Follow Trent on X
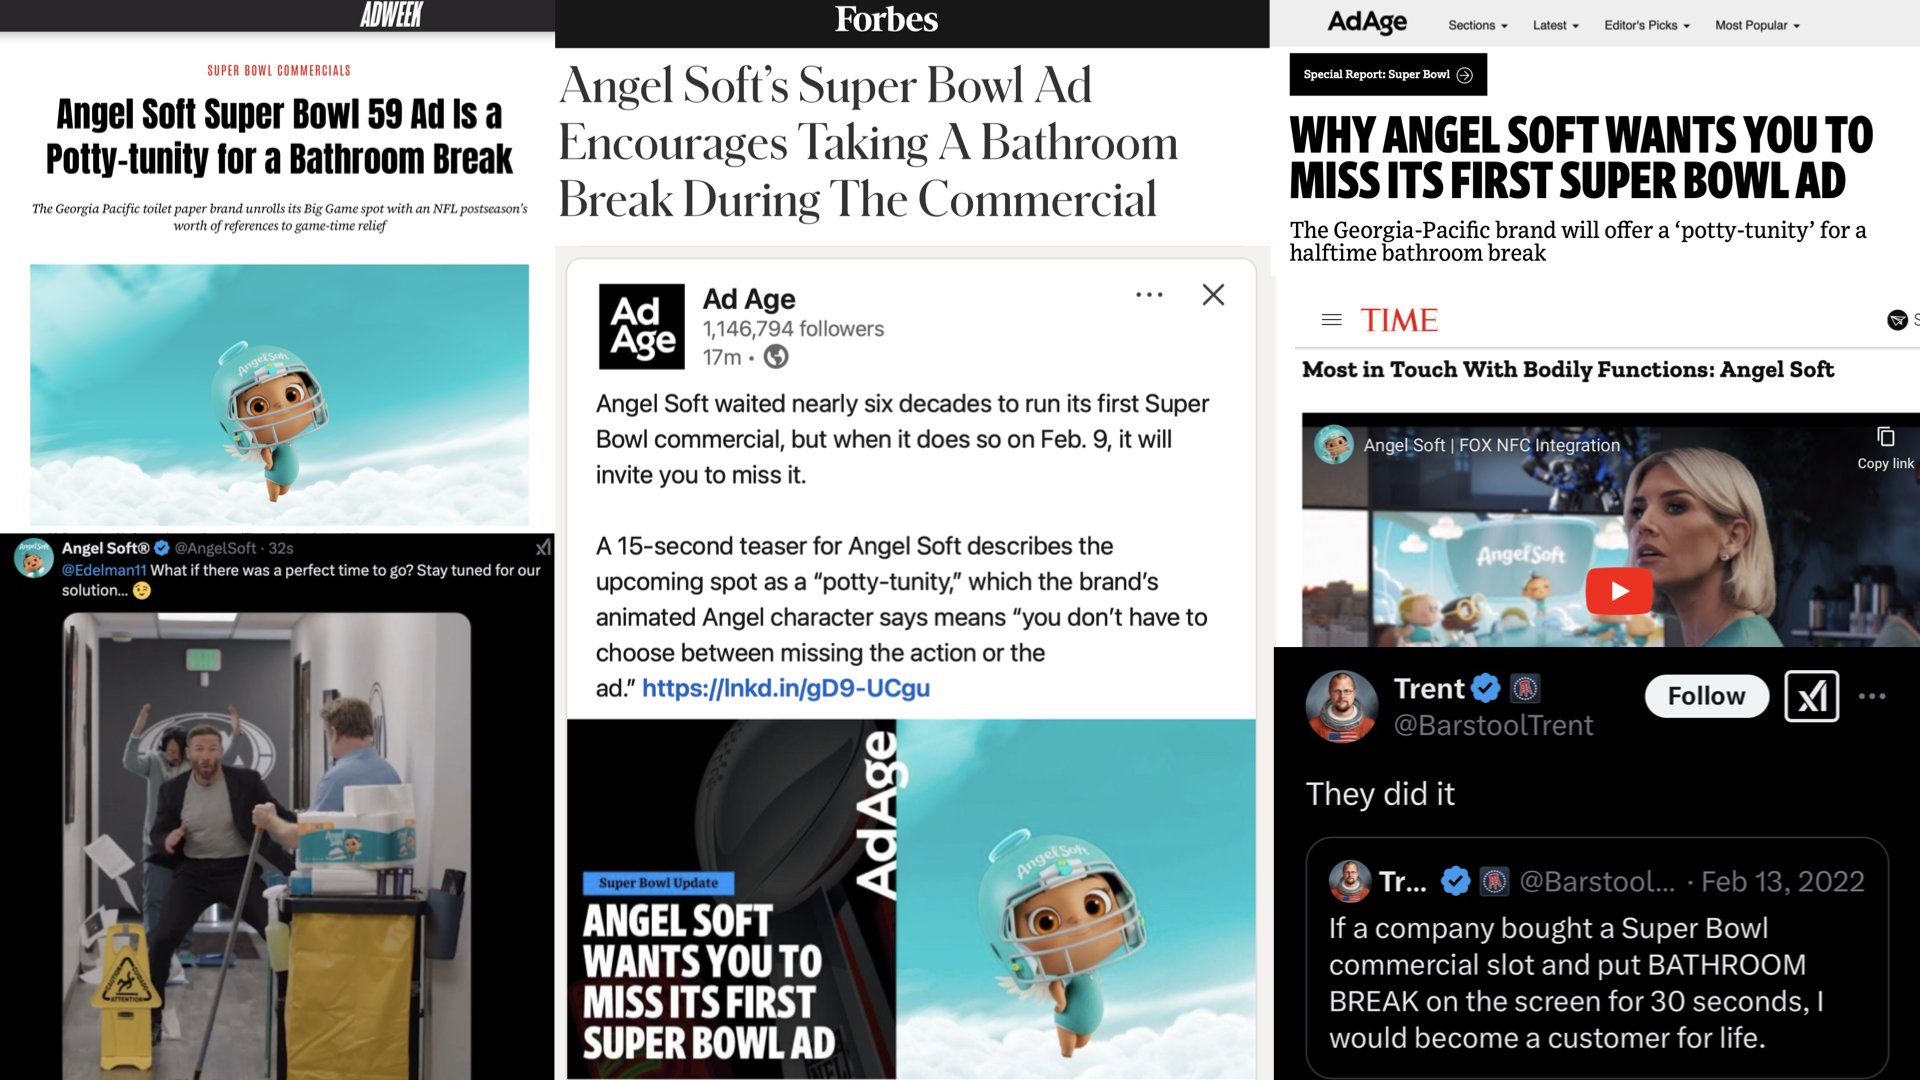This screenshot has height=1080, width=1920. [x=1706, y=696]
